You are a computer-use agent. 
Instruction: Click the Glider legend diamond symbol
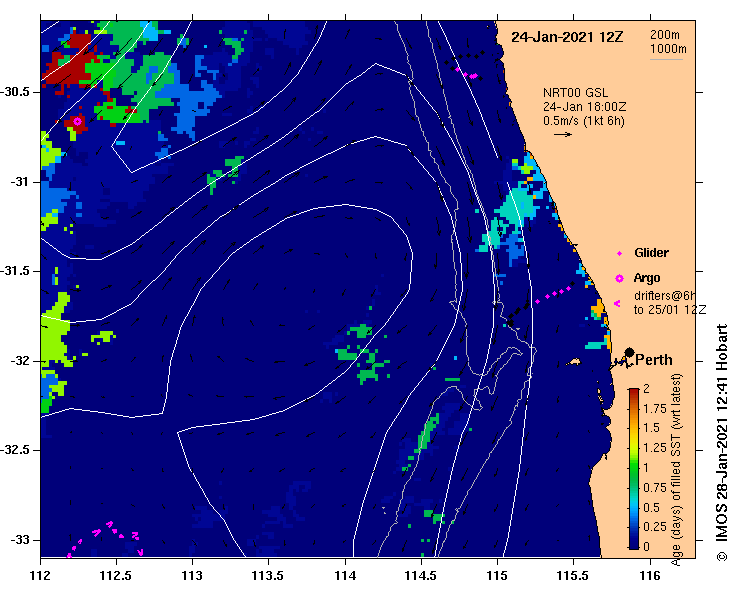pos(619,254)
